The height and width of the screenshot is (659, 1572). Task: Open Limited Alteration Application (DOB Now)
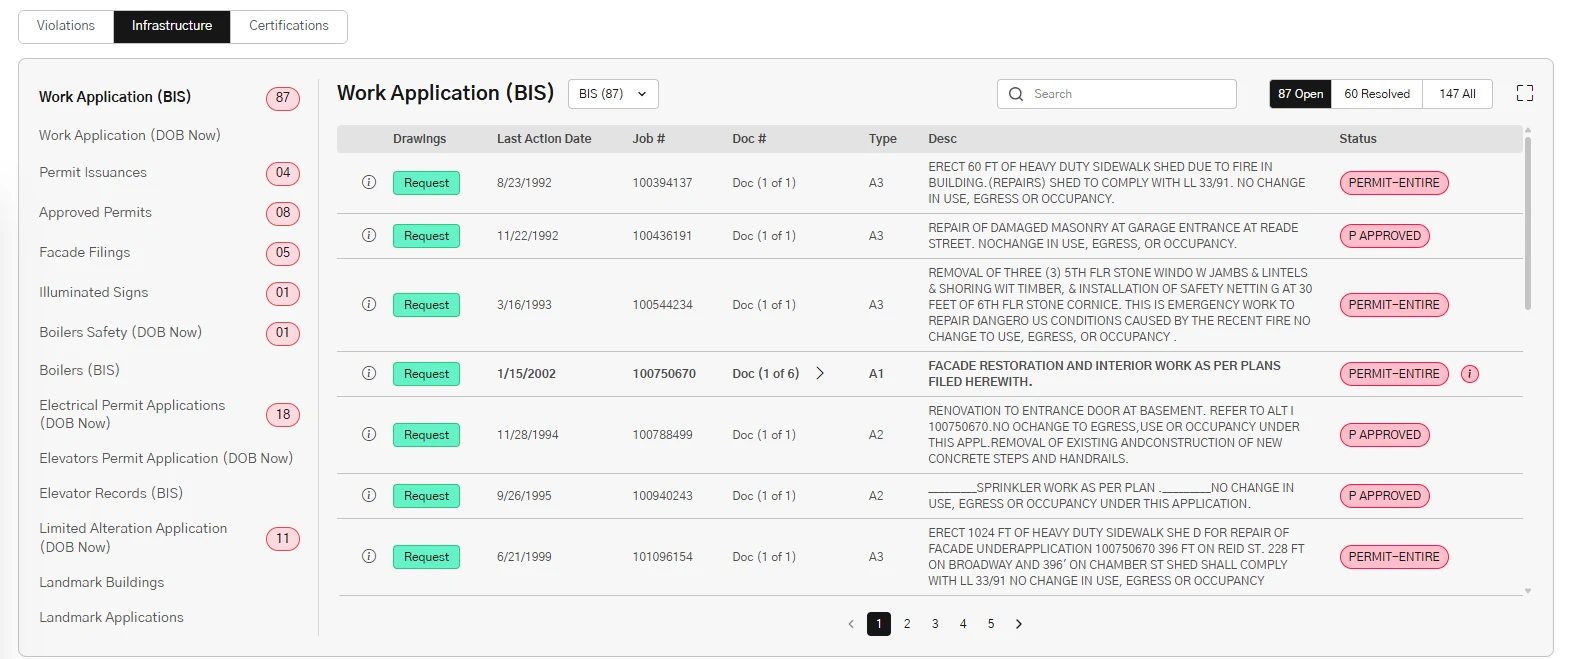(133, 537)
